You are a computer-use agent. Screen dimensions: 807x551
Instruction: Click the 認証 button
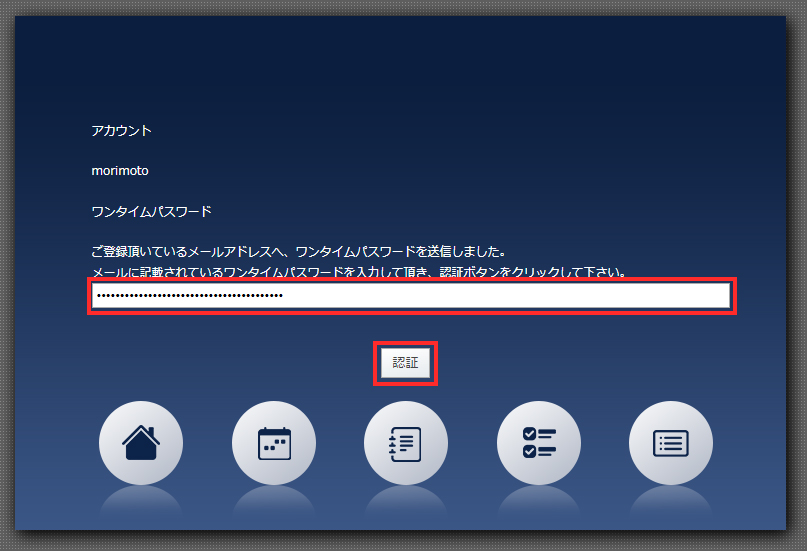click(x=405, y=364)
